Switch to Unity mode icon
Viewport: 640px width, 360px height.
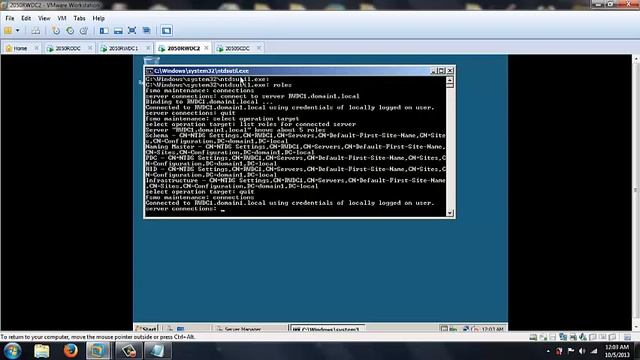point(147,31)
